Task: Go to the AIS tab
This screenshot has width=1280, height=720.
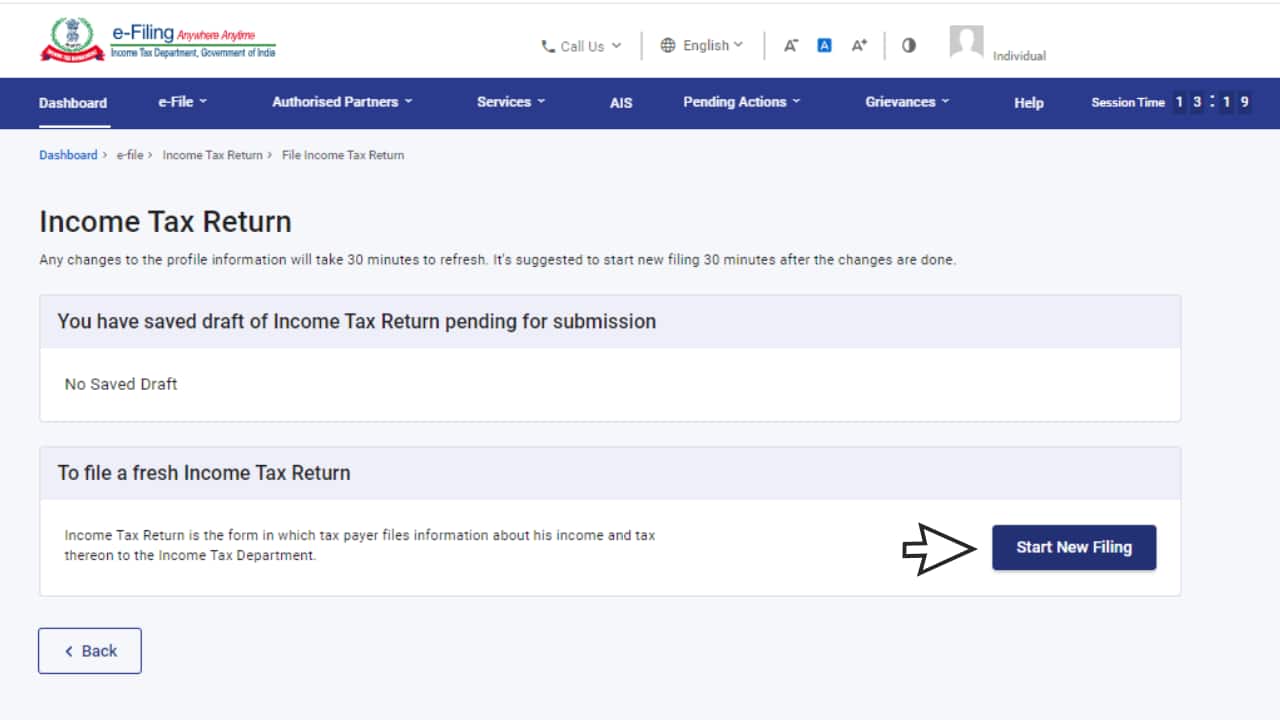Action: click(x=621, y=103)
